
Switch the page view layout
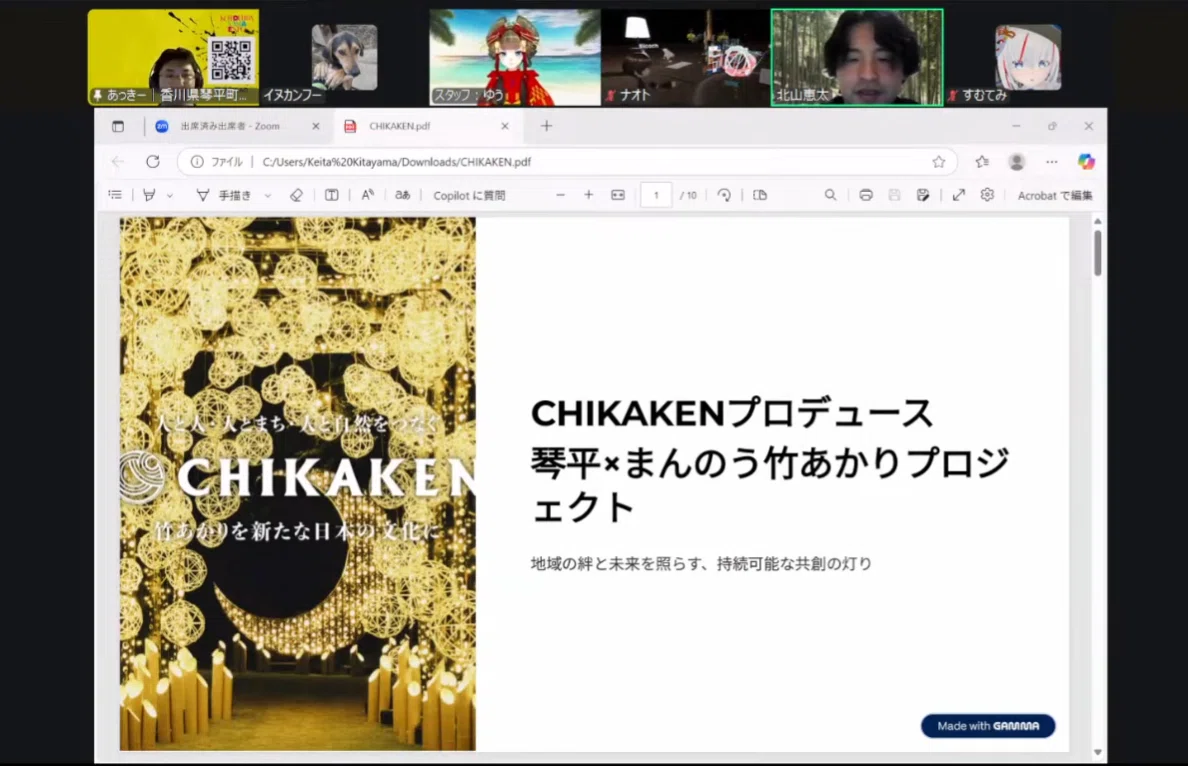(x=760, y=195)
